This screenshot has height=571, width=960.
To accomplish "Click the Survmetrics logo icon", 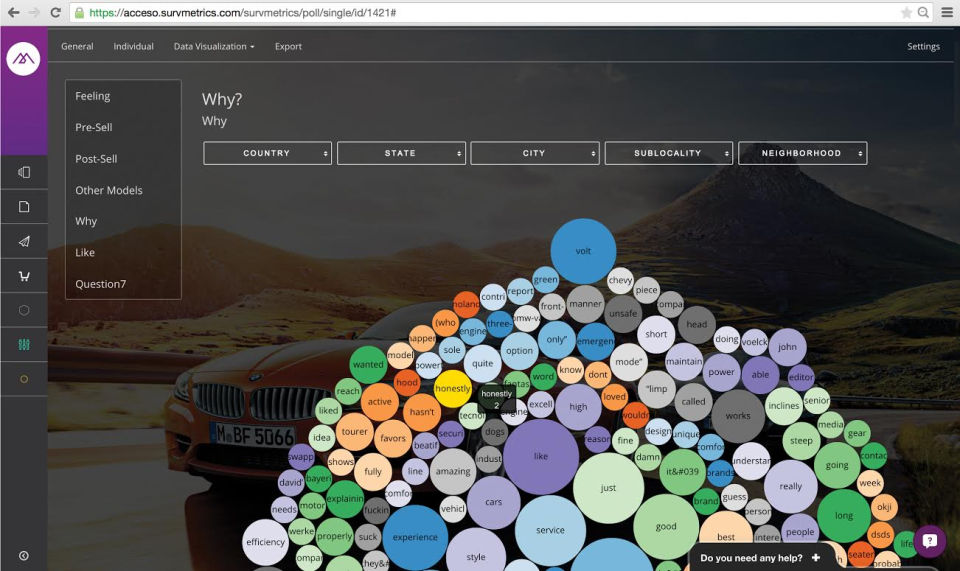I will point(23,59).
